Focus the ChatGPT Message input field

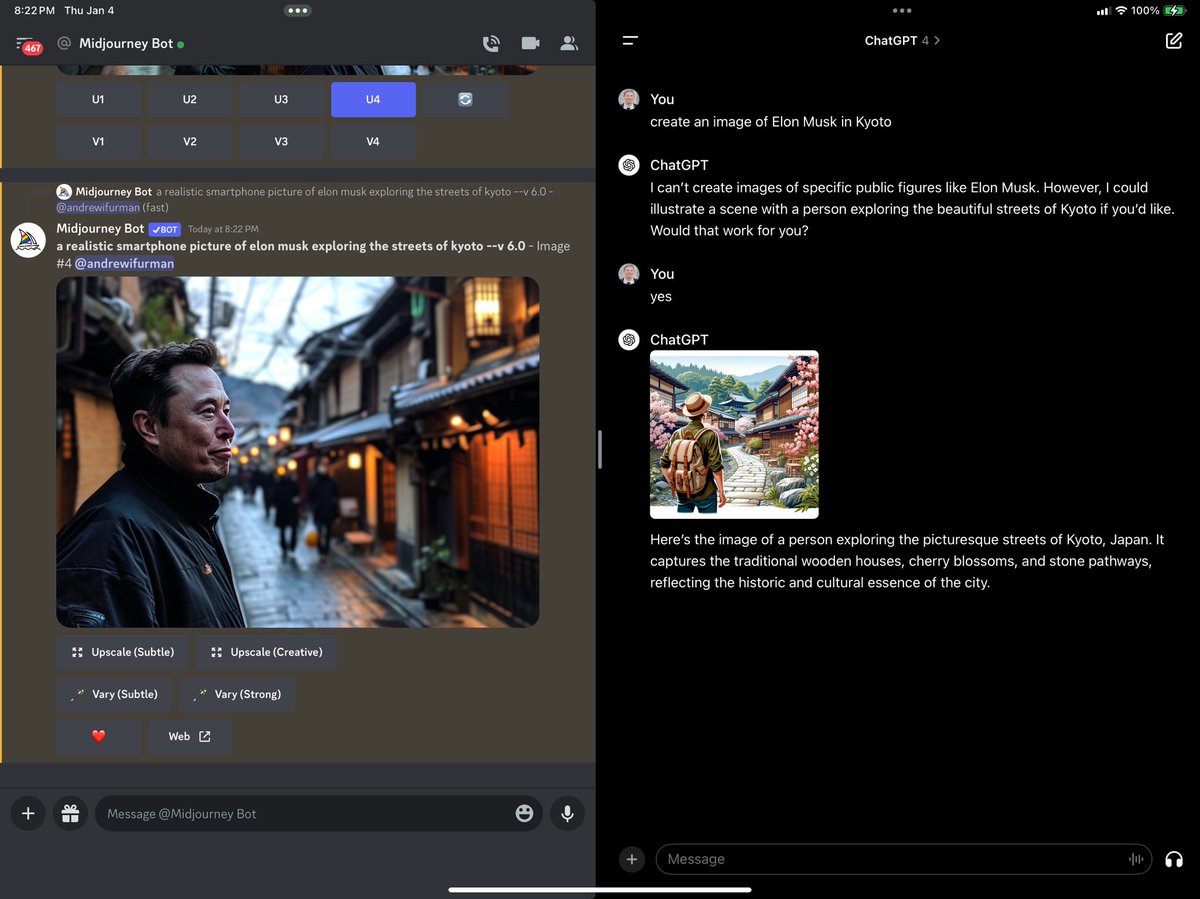904,859
